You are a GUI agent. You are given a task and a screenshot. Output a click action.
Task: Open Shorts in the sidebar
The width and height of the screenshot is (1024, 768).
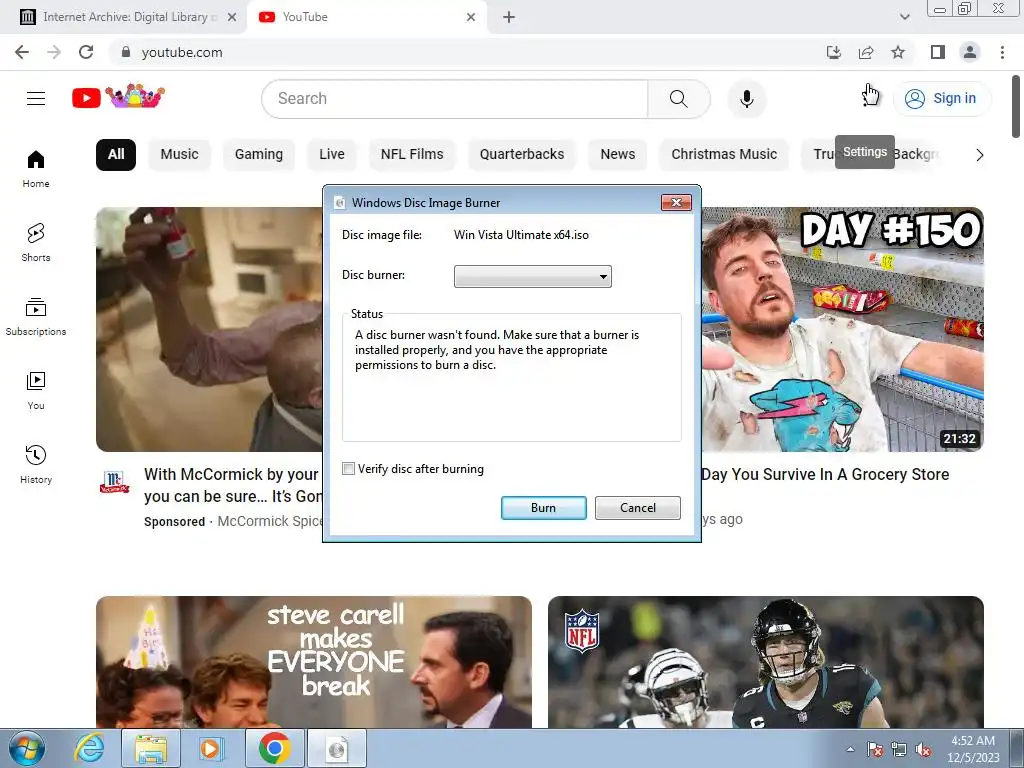[x=36, y=242]
